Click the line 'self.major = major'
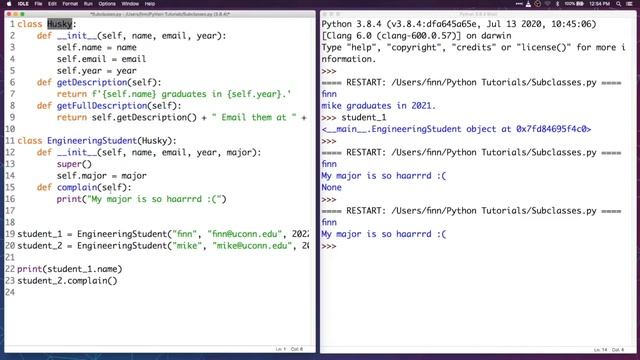Image resolution: width=640 pixels, height=360 pixels. click(x=102, y=176)
